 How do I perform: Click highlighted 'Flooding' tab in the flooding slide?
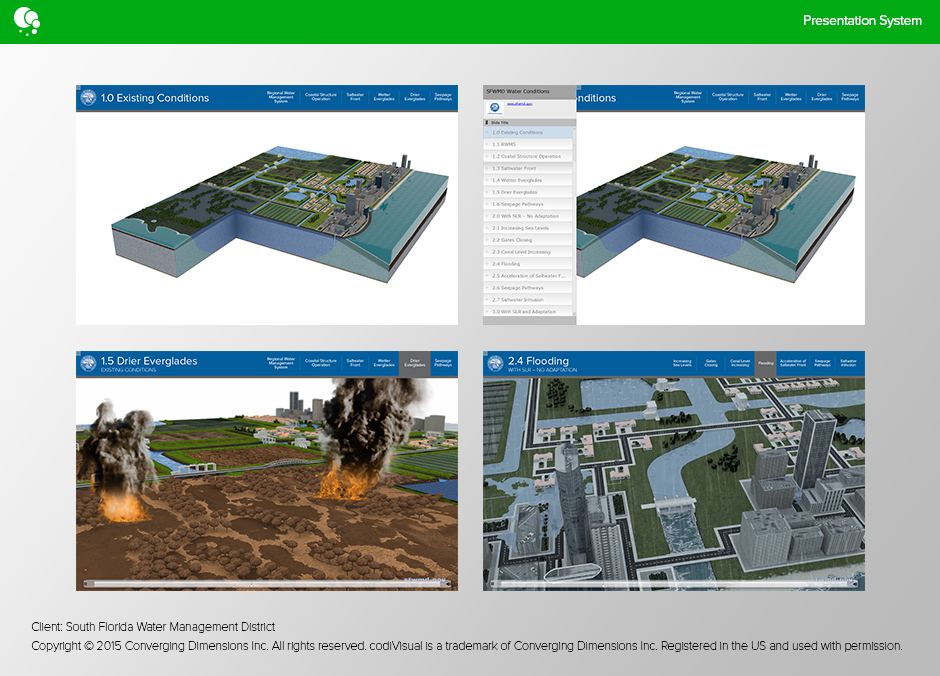[x=766, y=363]
